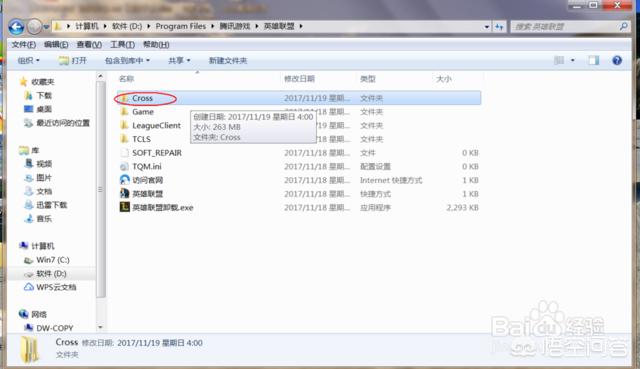The width and height of the screenshot is (640, 369).
Task: Open the 工具(T) menu
Action: click(122, 44)
